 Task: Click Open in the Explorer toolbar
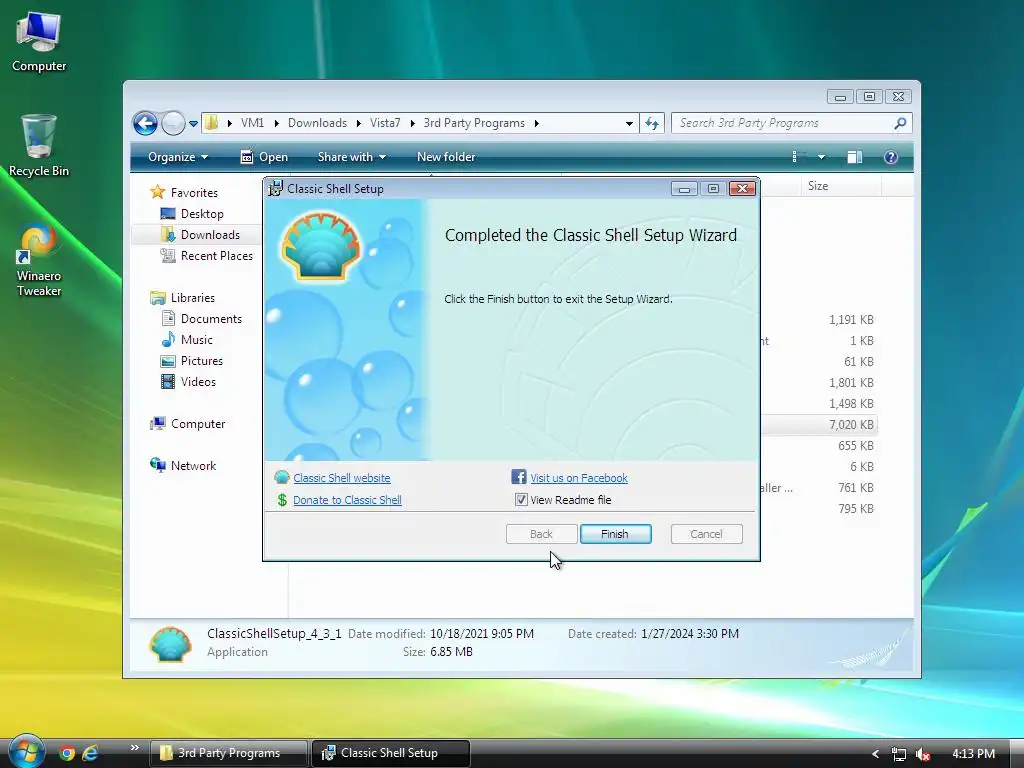coord(264,157)
